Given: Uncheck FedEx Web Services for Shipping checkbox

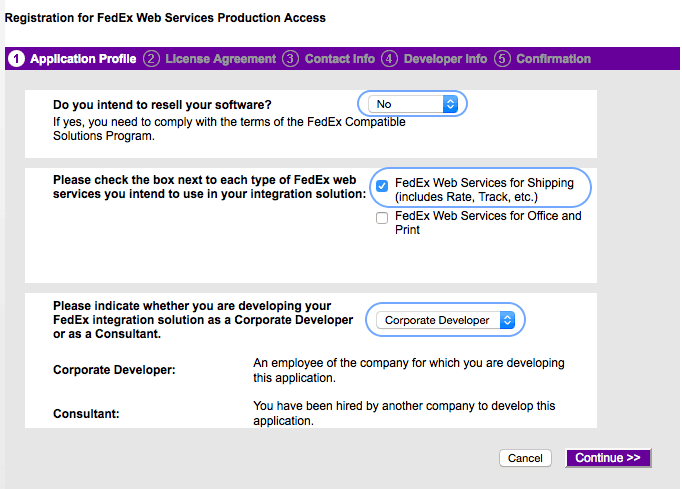Looking at the screenshot, I should tap(382, 186).
